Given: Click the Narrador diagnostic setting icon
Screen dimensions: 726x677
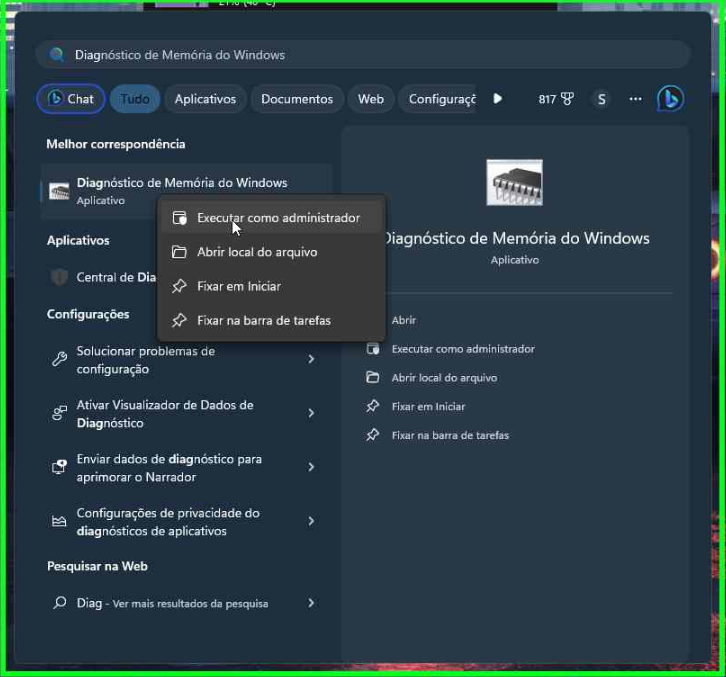Looking at the screenshot, I should (59, 467).
